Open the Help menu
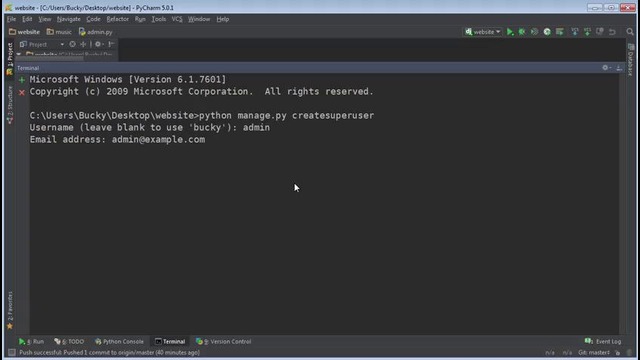This screenshot has width=640, height=360. pos(222,19)
